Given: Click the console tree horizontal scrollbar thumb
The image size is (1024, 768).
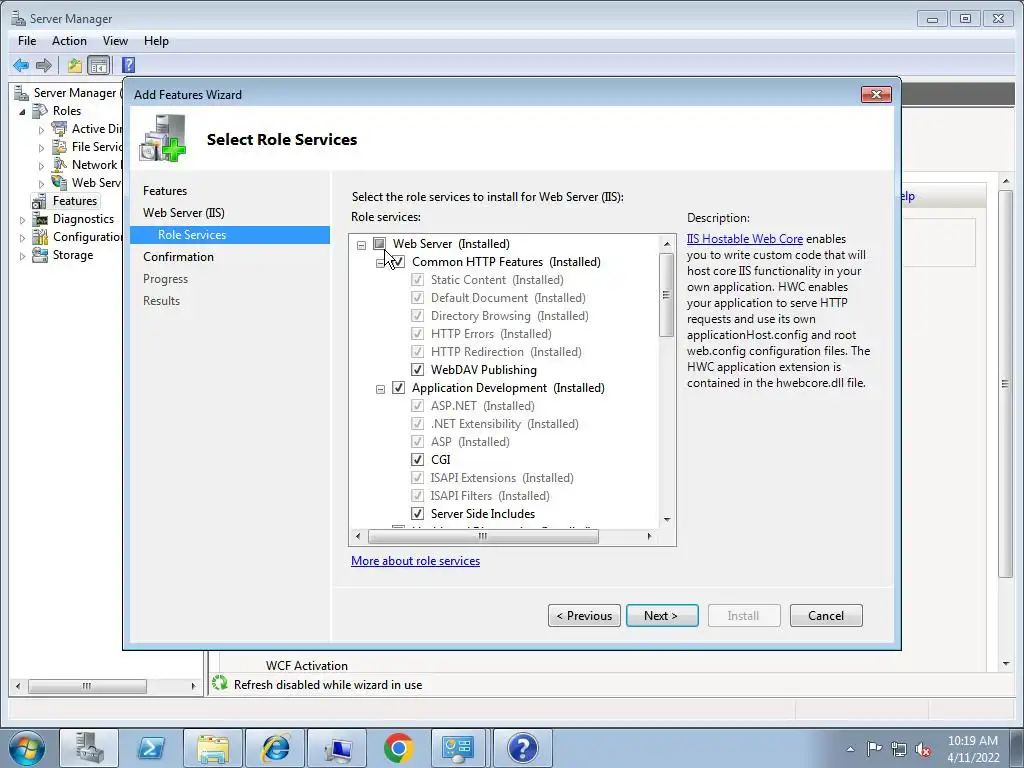Looking at the screenshot, I should pyautogui.click(x=88, y=686).
